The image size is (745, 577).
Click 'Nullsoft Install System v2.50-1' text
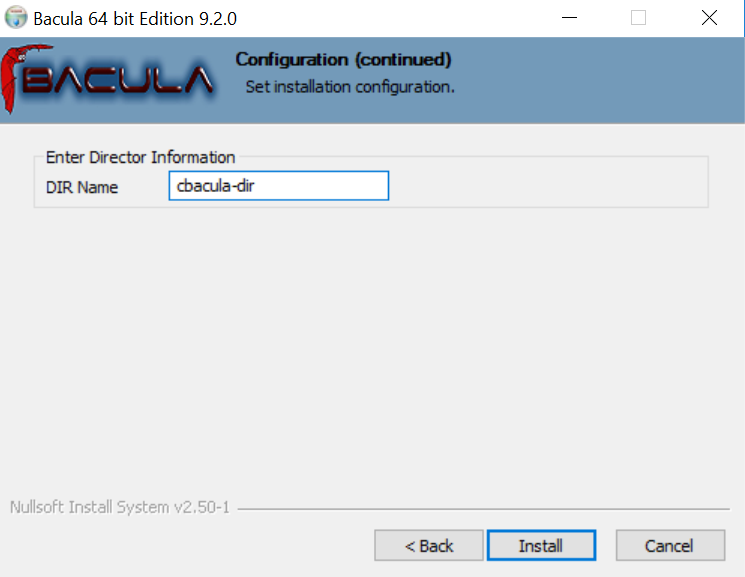click(x=120, y=507)
